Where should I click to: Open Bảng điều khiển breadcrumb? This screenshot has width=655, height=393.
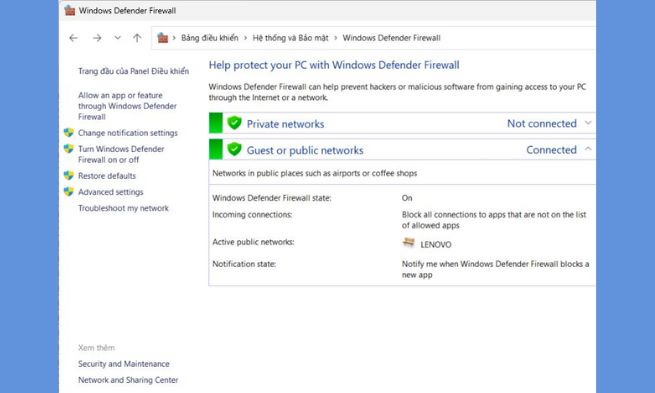pos(209,38)
